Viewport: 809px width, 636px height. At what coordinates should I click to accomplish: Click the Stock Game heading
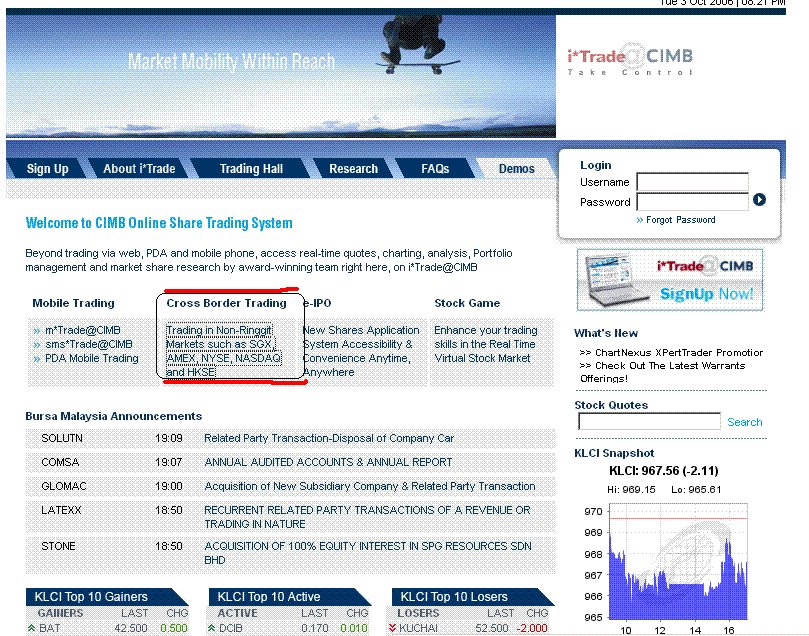pyautogui.click(x=467, y=303)
